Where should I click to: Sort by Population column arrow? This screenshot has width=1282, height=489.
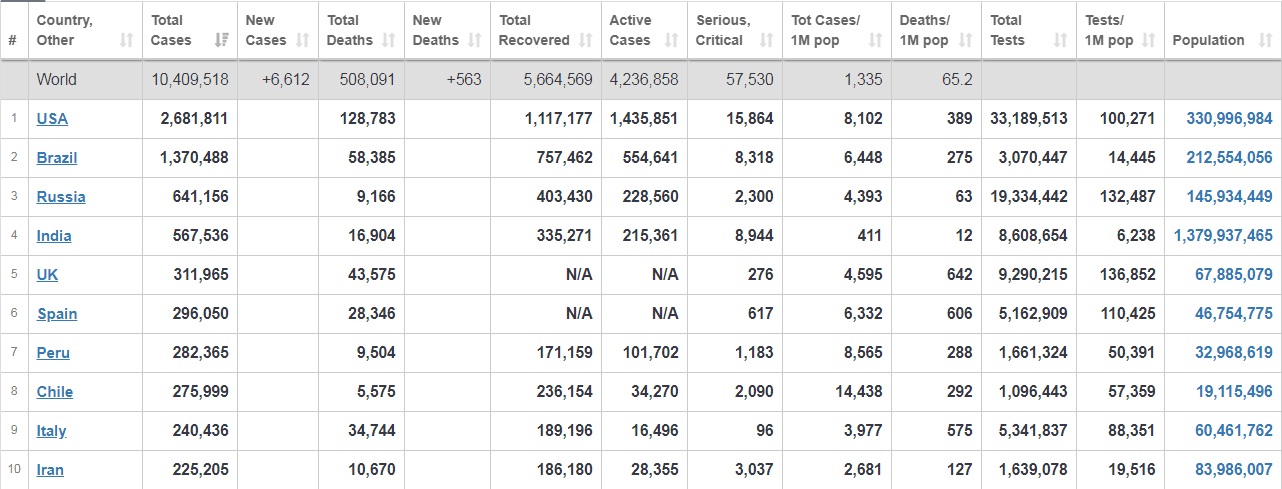pos(1265,40)
